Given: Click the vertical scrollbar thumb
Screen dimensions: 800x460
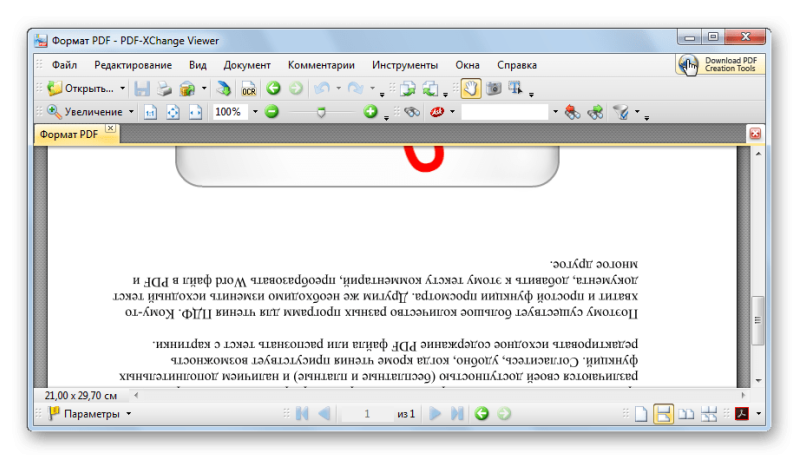Looking at the screenshot, I should [x=758, y=320].
